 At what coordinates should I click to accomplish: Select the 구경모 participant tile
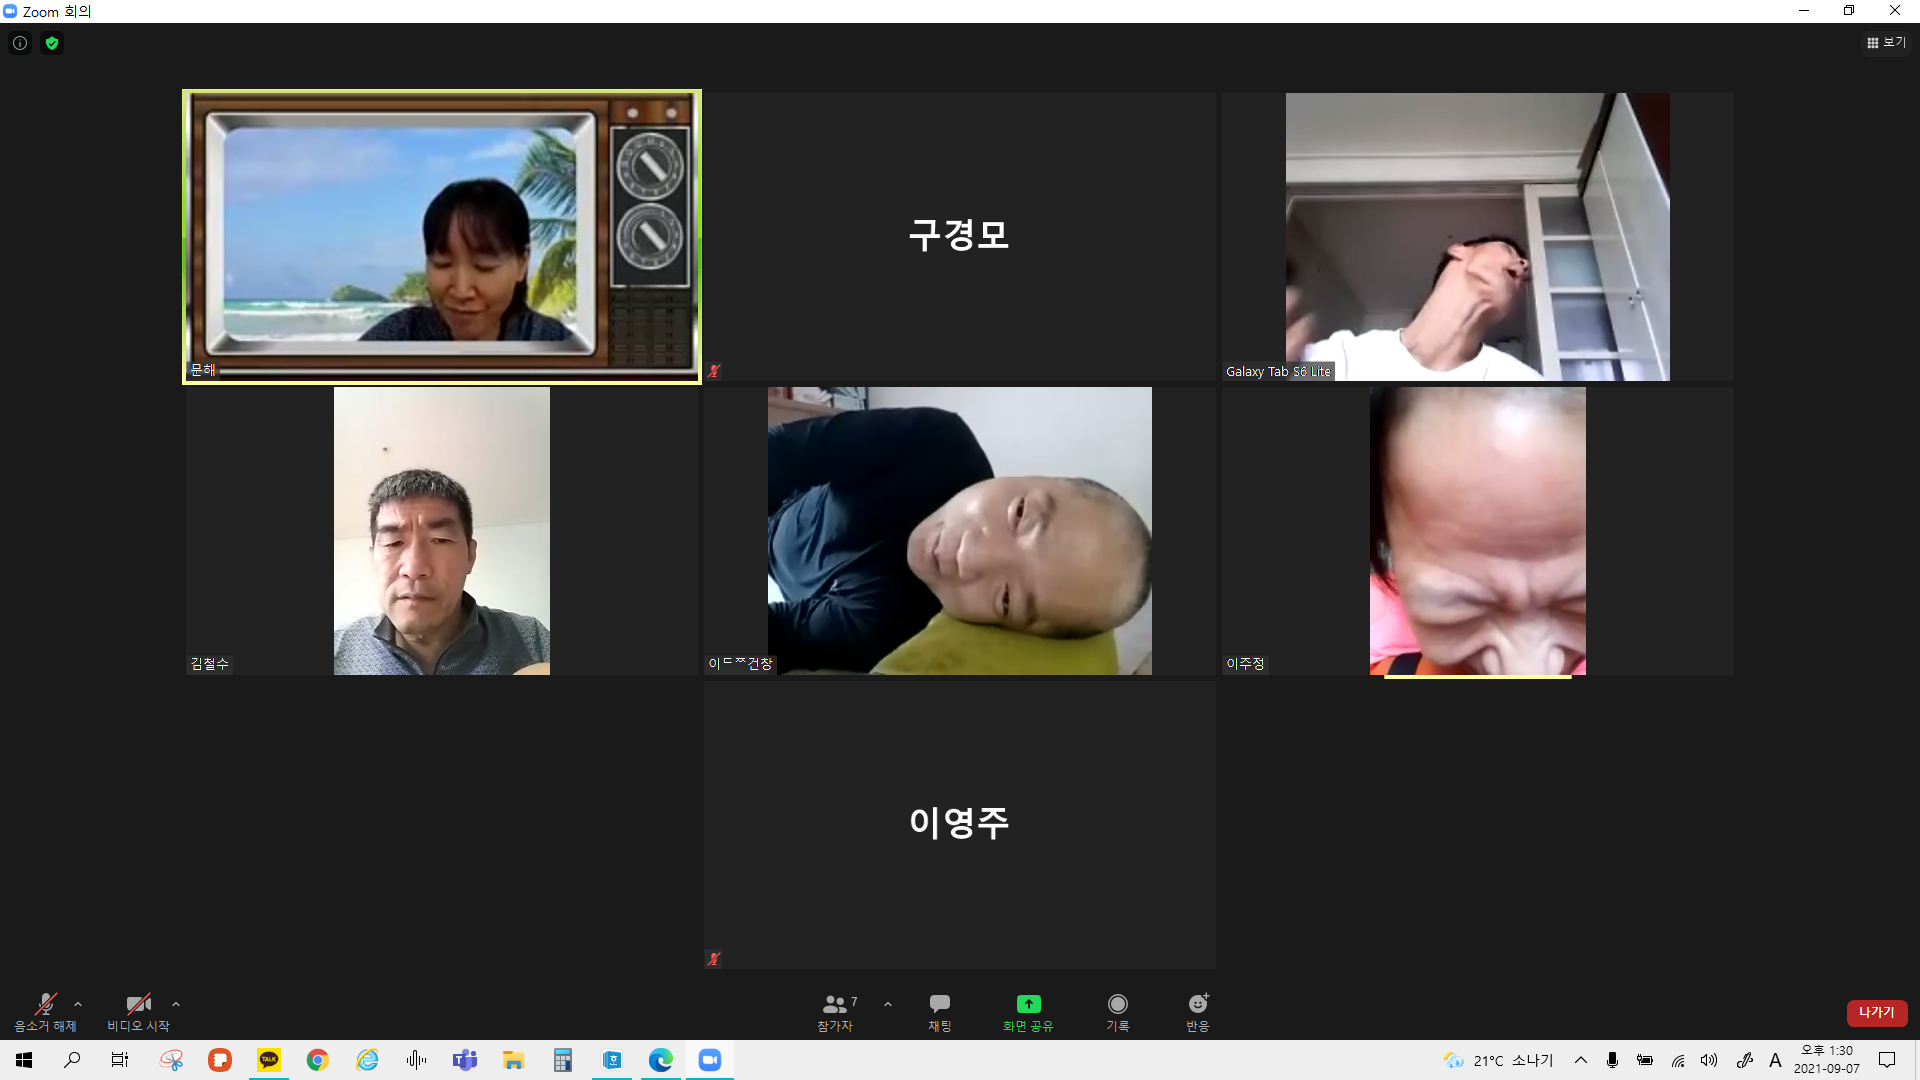[x=960, y=237]
